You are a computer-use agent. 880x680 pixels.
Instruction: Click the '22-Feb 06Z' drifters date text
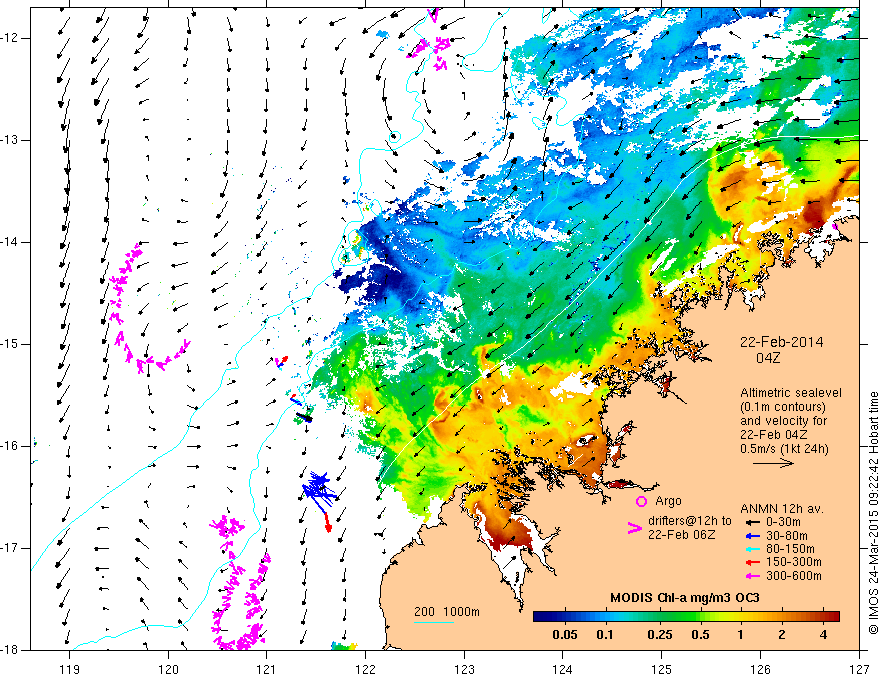(681, 535)
